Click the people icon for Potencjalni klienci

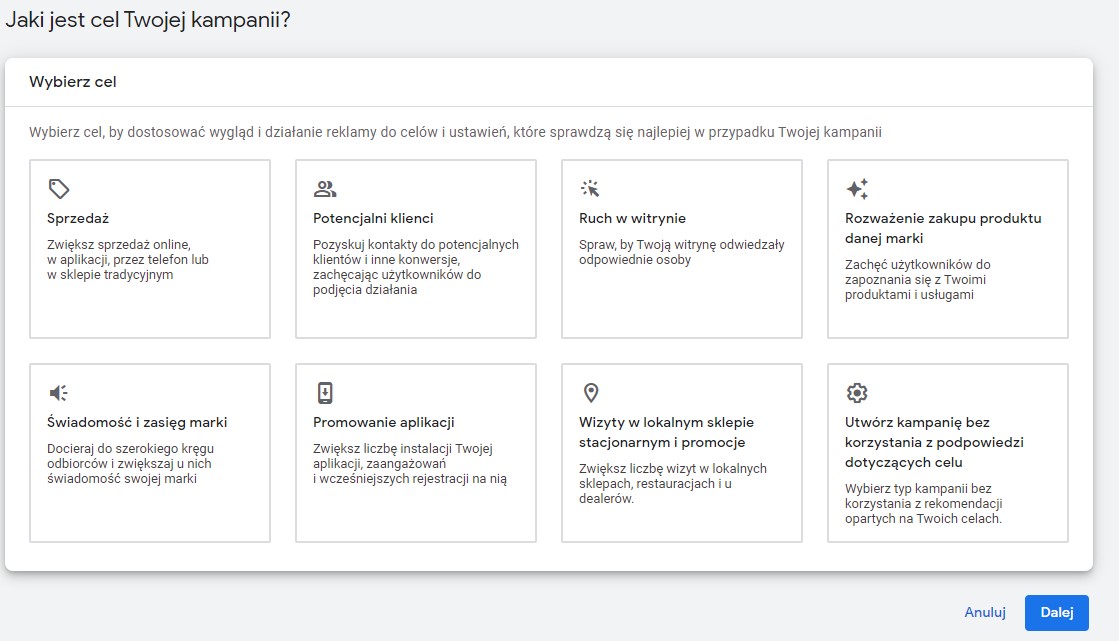[x=325, y=188]
